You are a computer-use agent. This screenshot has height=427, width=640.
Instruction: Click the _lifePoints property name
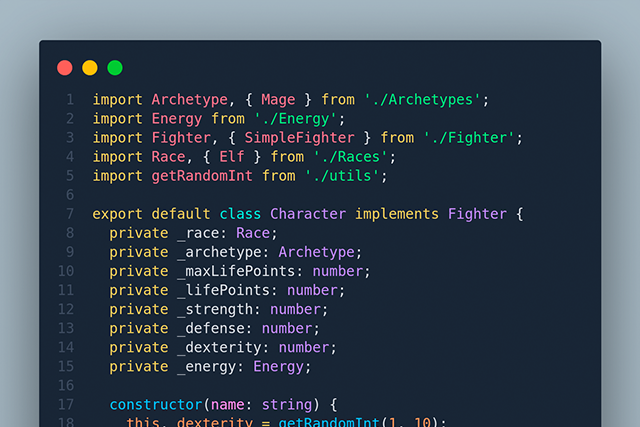pos(223,290)
